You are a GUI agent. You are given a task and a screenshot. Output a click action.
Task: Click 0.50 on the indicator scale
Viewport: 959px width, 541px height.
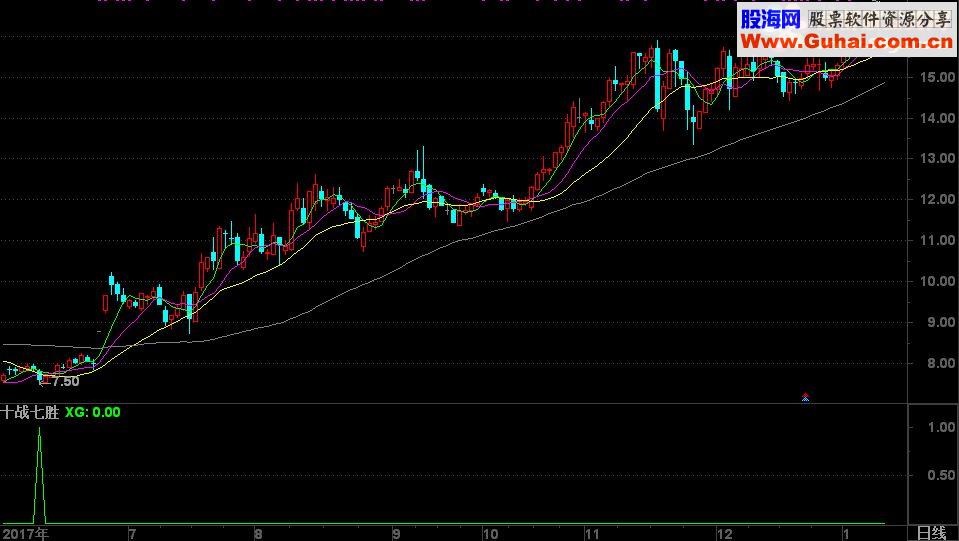tap(942, 475)
